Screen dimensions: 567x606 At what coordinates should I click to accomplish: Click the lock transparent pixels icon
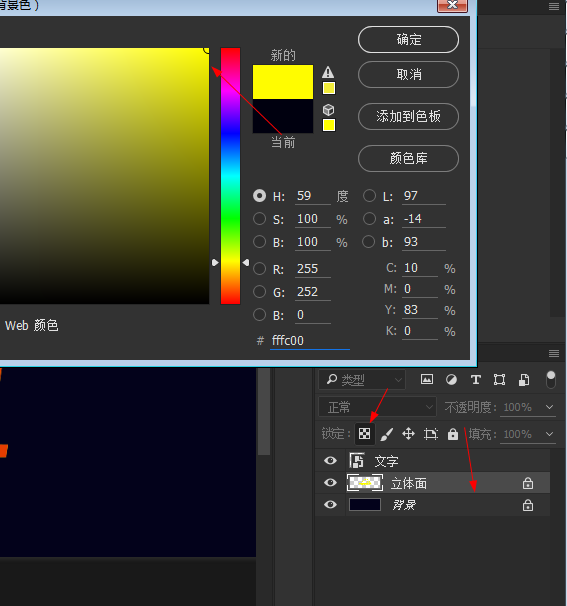pyautogui.click(x=364, y=434)
